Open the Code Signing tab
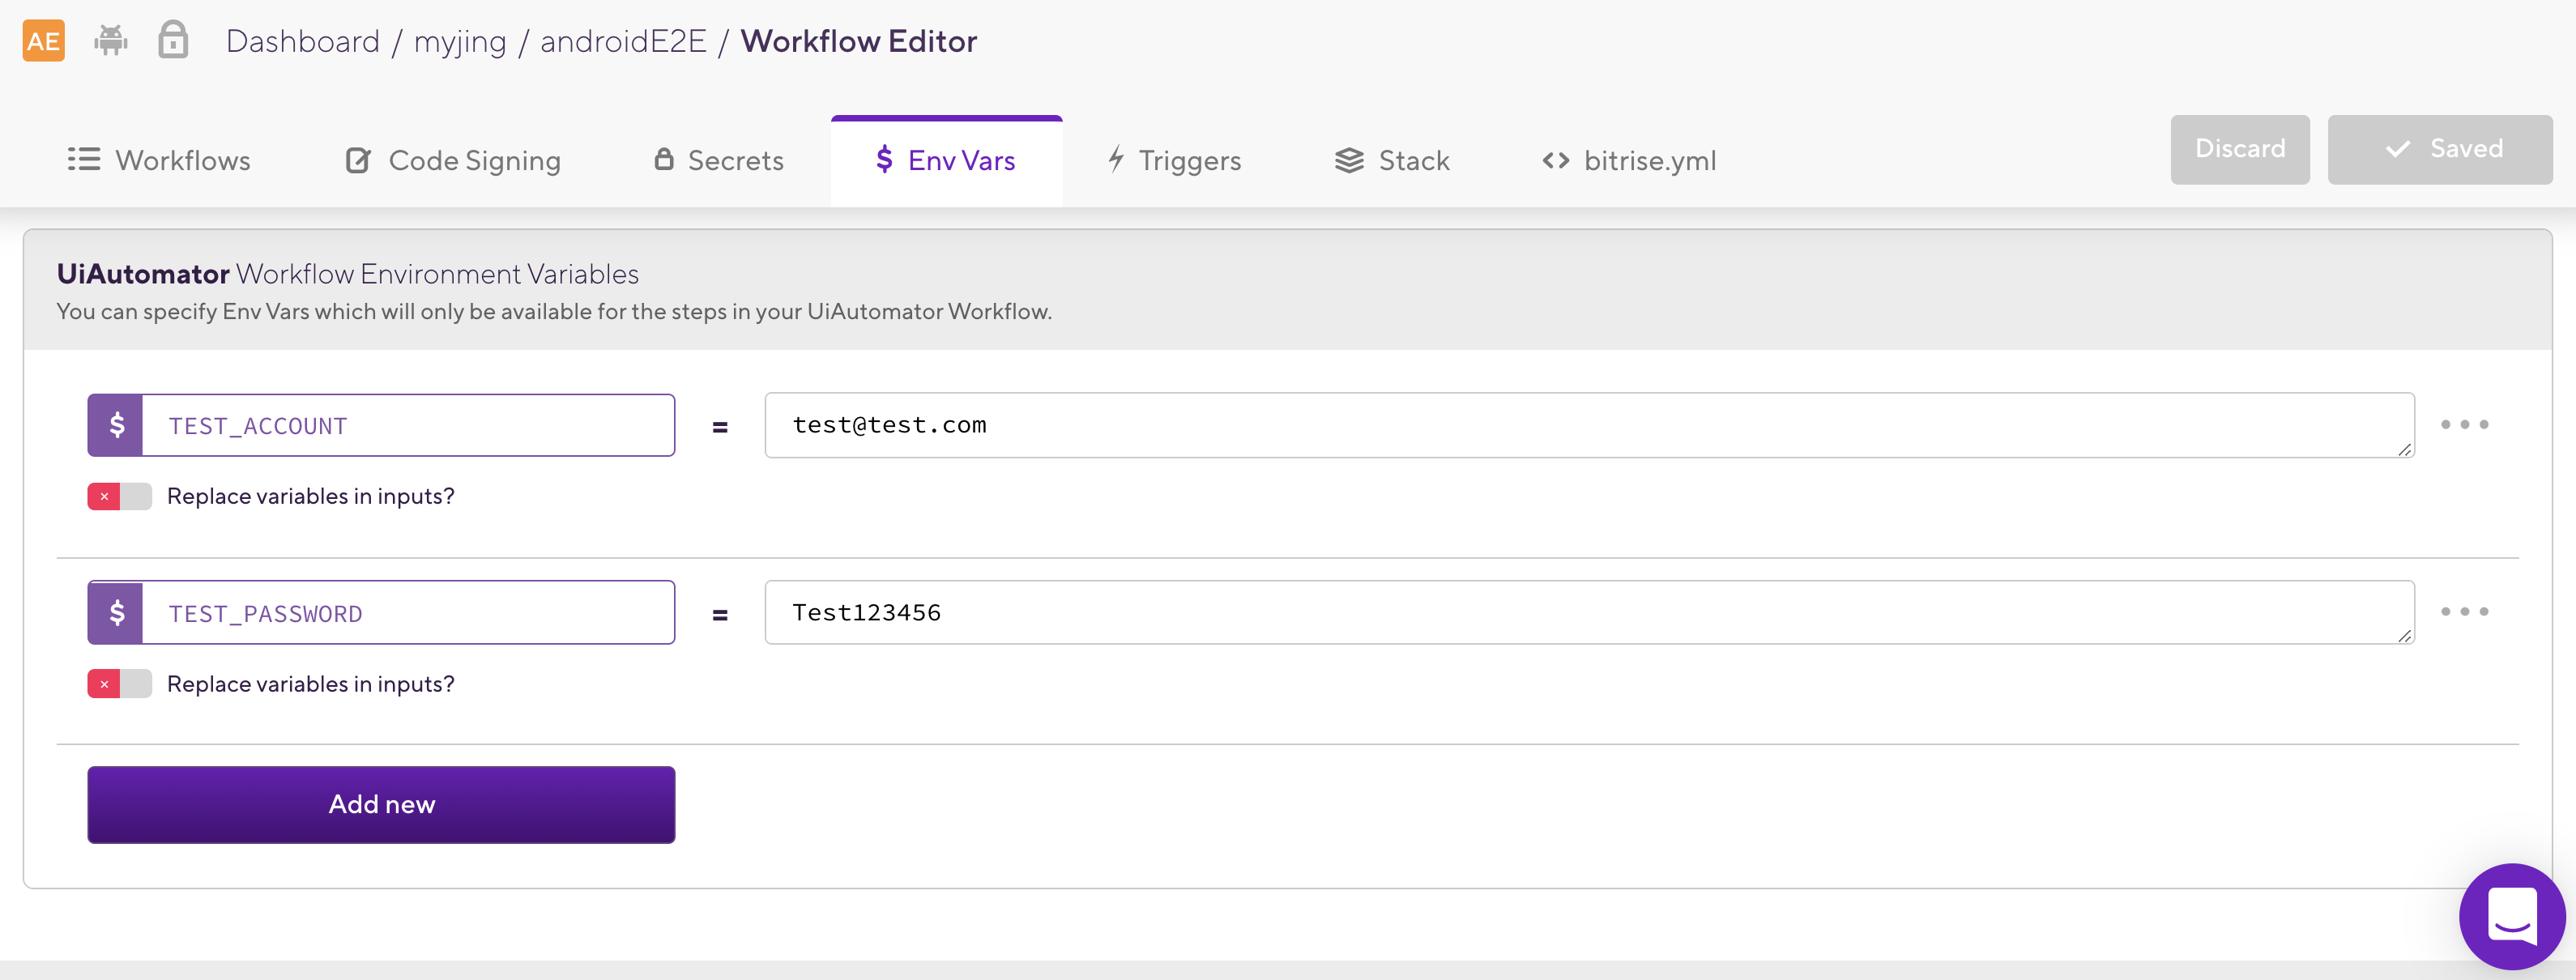The width and height of the screenshot is (2576, 980). 453,161
